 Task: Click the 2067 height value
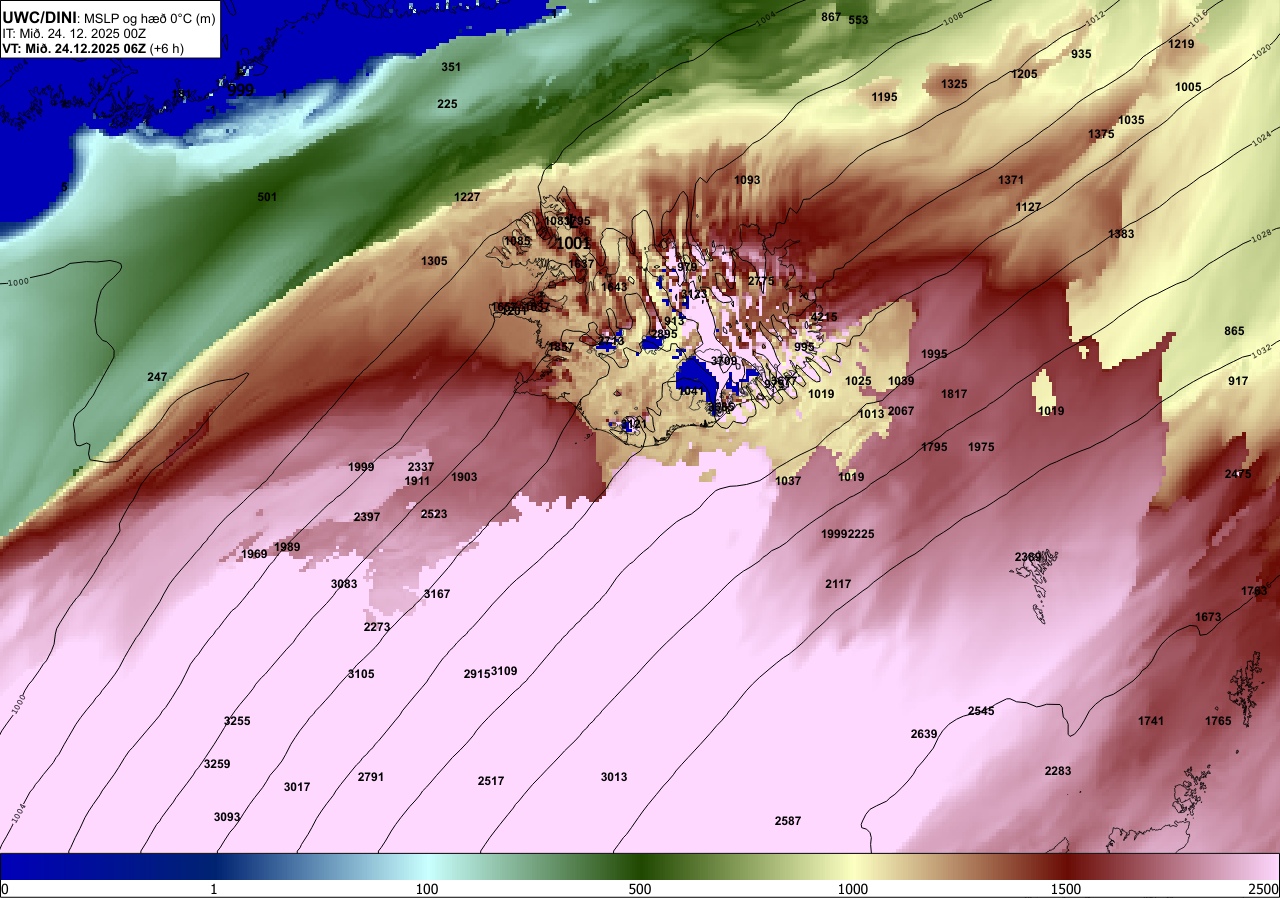click(901, 411)
